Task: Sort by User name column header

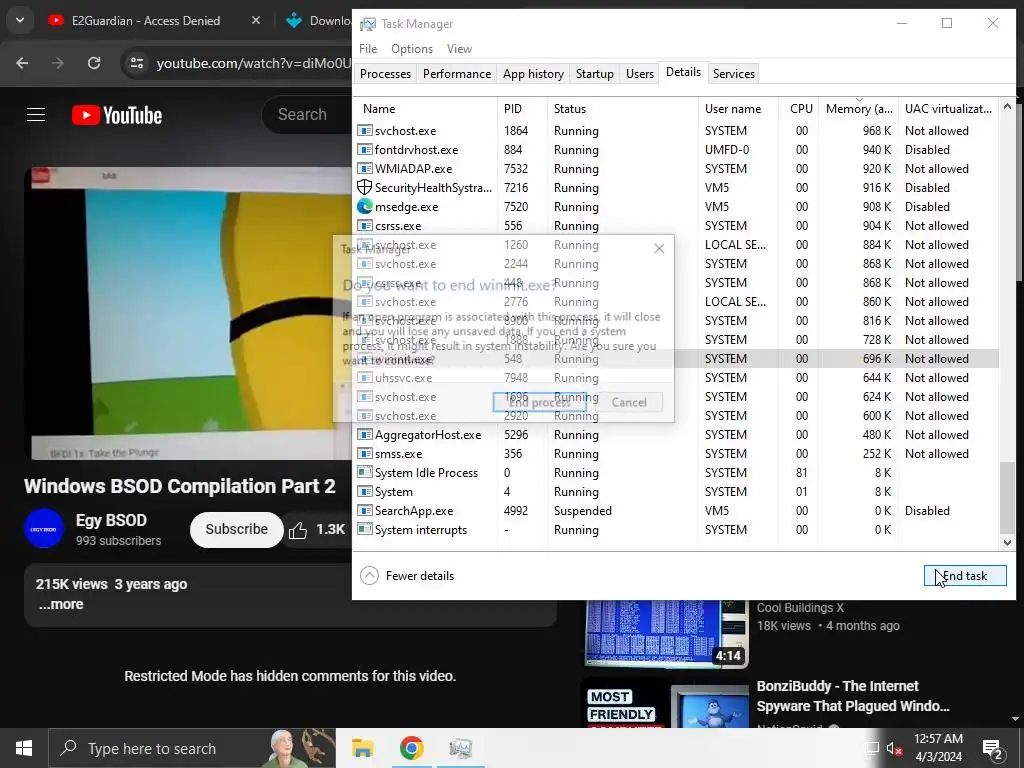Action: click(x=739, y=108)
